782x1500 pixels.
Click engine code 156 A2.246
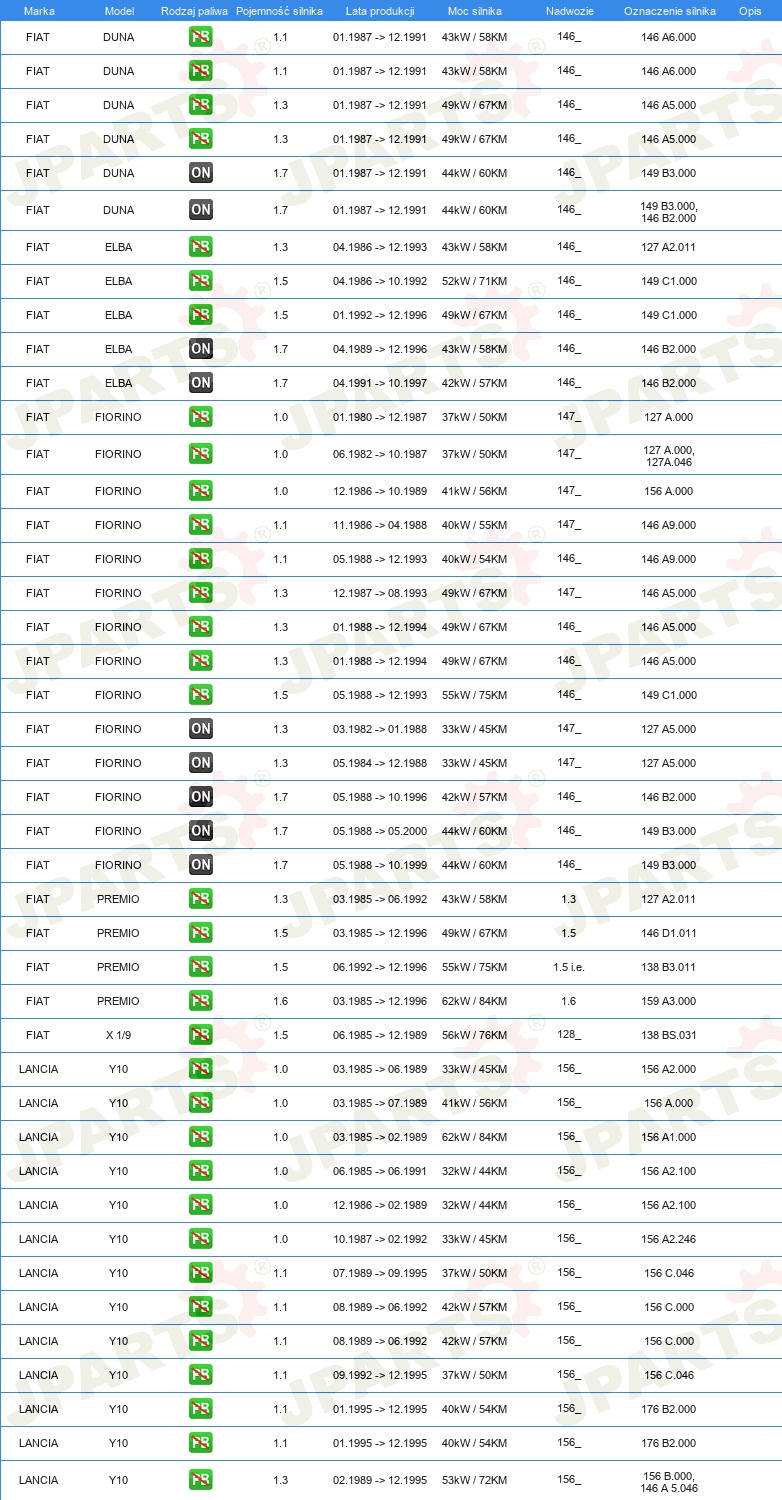tap(669, 1239)
